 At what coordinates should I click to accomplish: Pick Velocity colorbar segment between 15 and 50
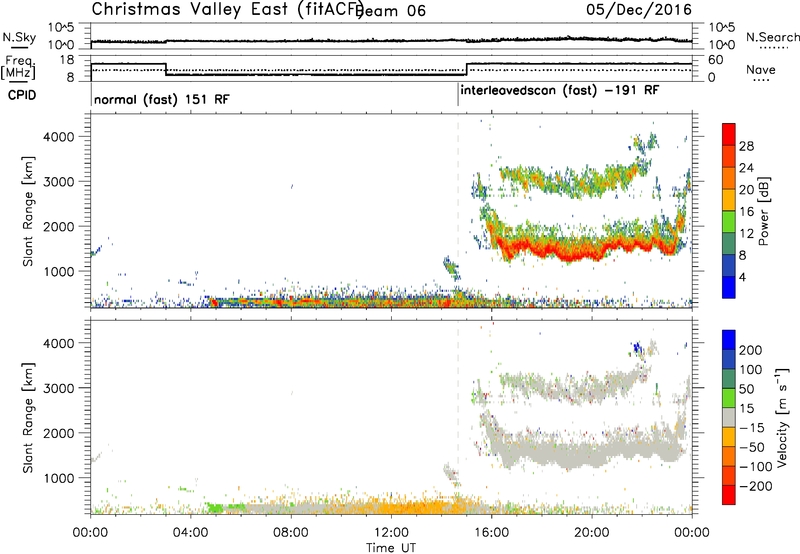[x=729, y=398]
